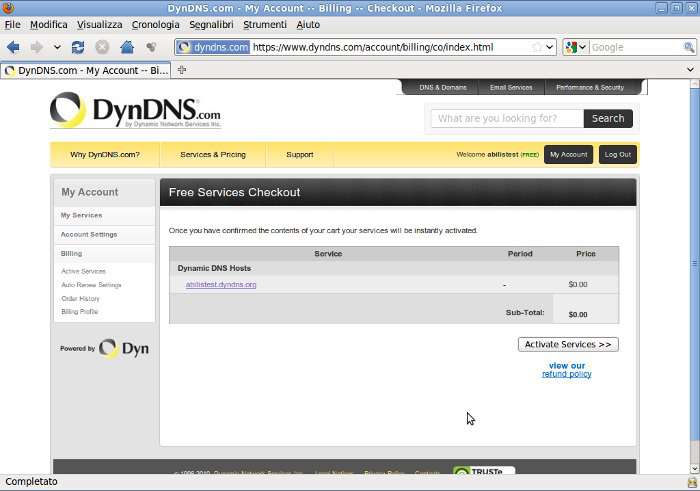The image size is (700, 491).
Task: Open the back/forward history dropdown arrow
Action: pyautogui.click(x=57, y=47)
